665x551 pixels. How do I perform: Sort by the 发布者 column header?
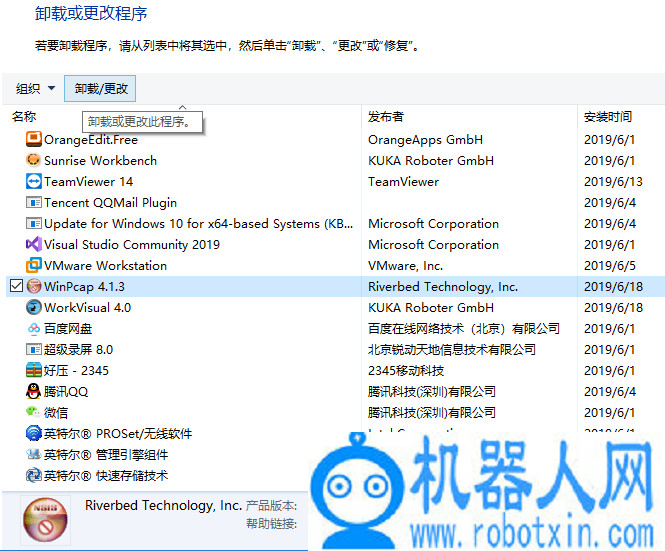[x=386, y=117]
